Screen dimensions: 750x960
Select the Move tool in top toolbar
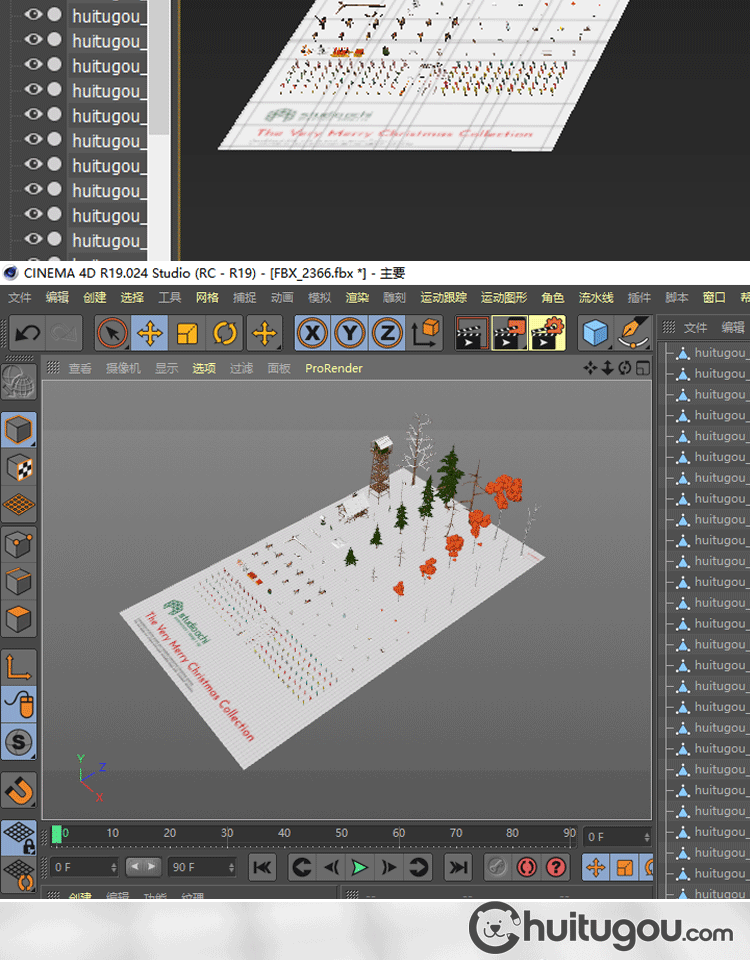(150, 333)
